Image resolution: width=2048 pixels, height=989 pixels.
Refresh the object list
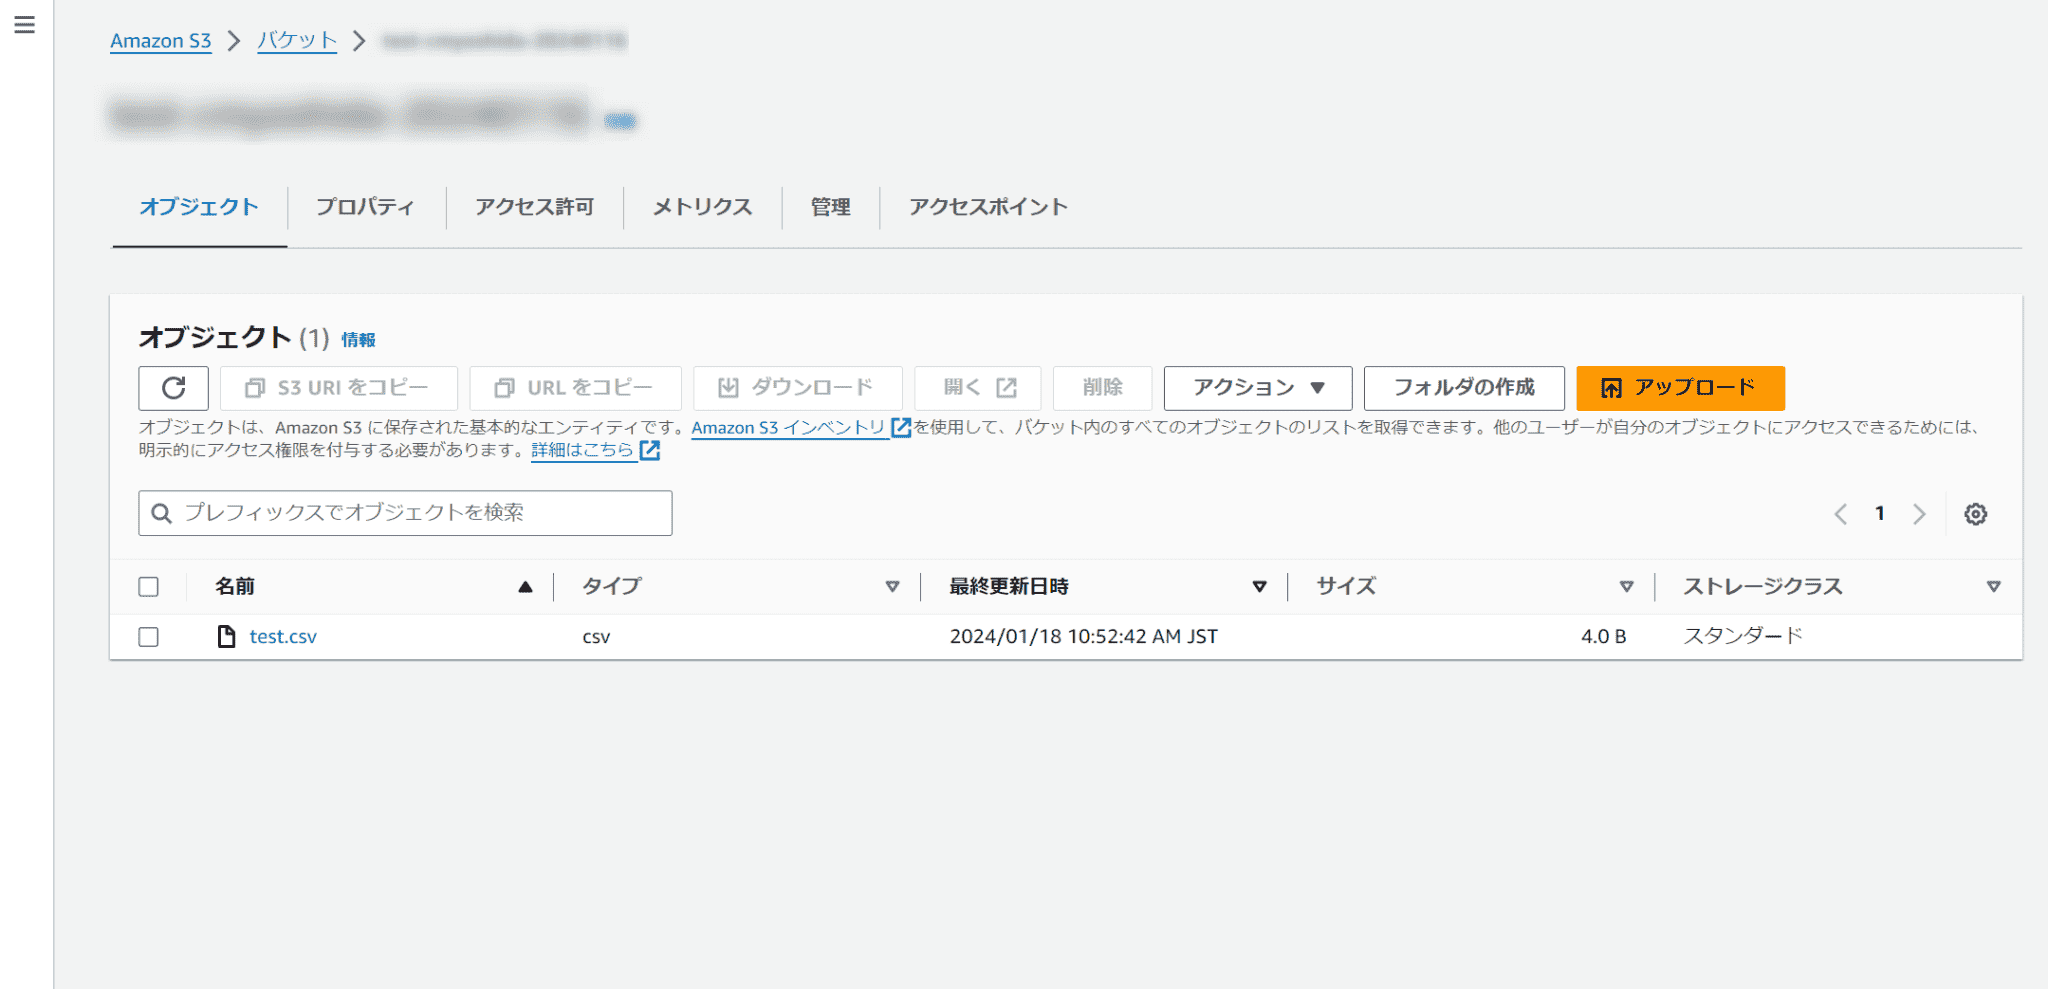[x=173, y=388]
